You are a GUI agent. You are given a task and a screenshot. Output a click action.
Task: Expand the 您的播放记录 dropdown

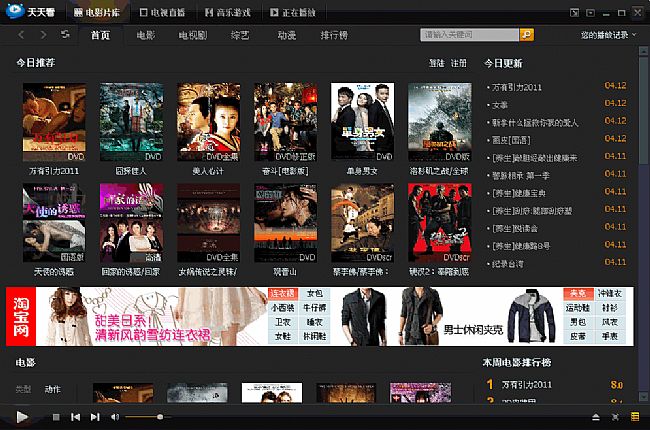pos(608,35)
